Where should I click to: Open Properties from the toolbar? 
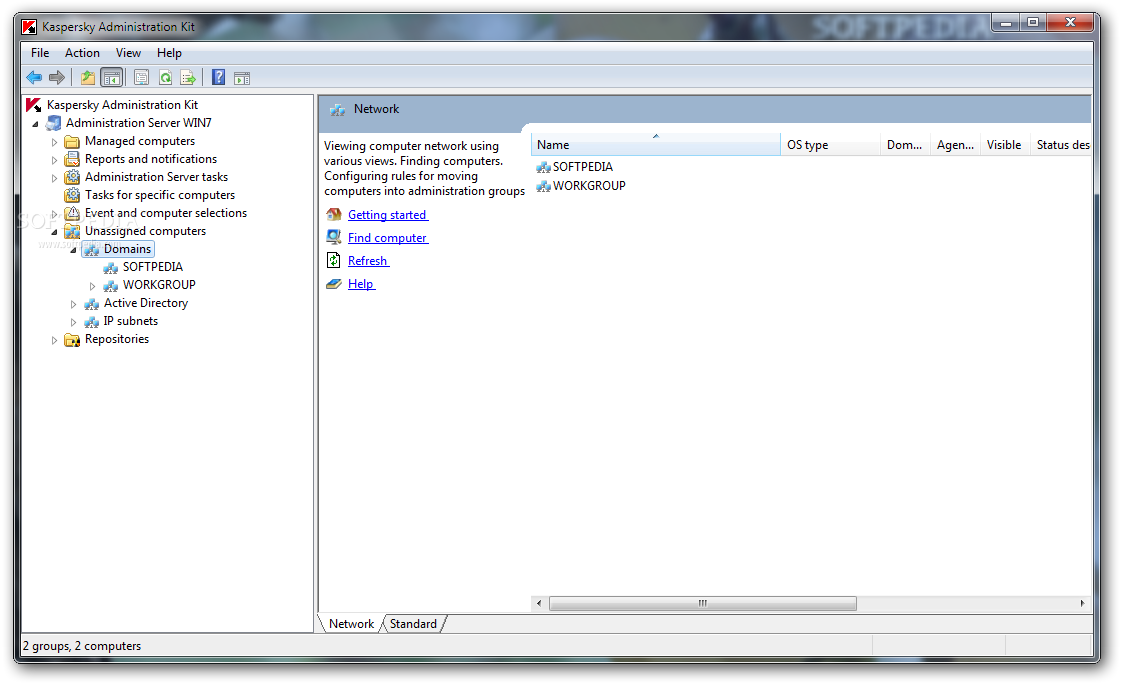click(x=142, y=77)
